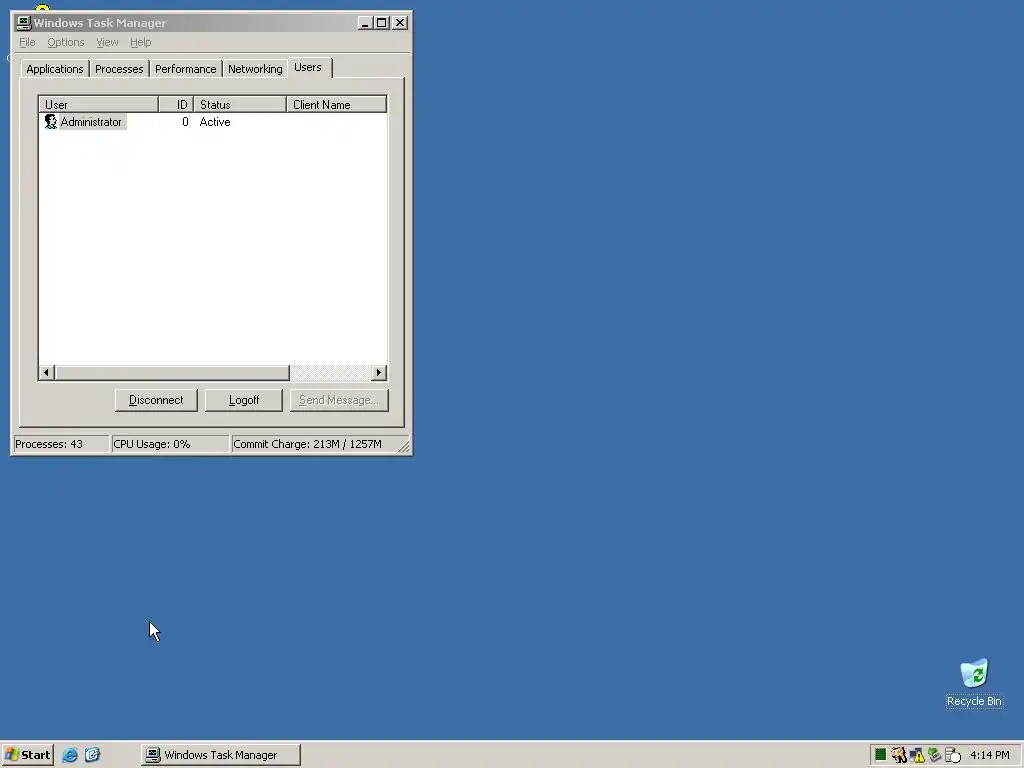The width and height of the screenshot is (1024, 768).
Task: Maximize the Task Manager window
Action: [381, 23]
